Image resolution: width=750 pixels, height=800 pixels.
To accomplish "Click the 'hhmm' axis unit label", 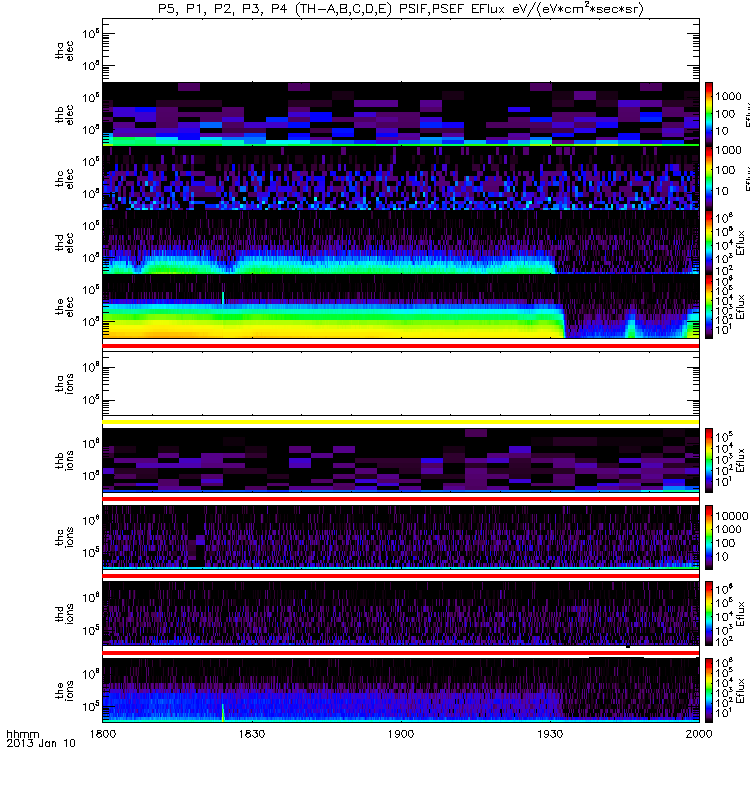I will tap(23, 734).
